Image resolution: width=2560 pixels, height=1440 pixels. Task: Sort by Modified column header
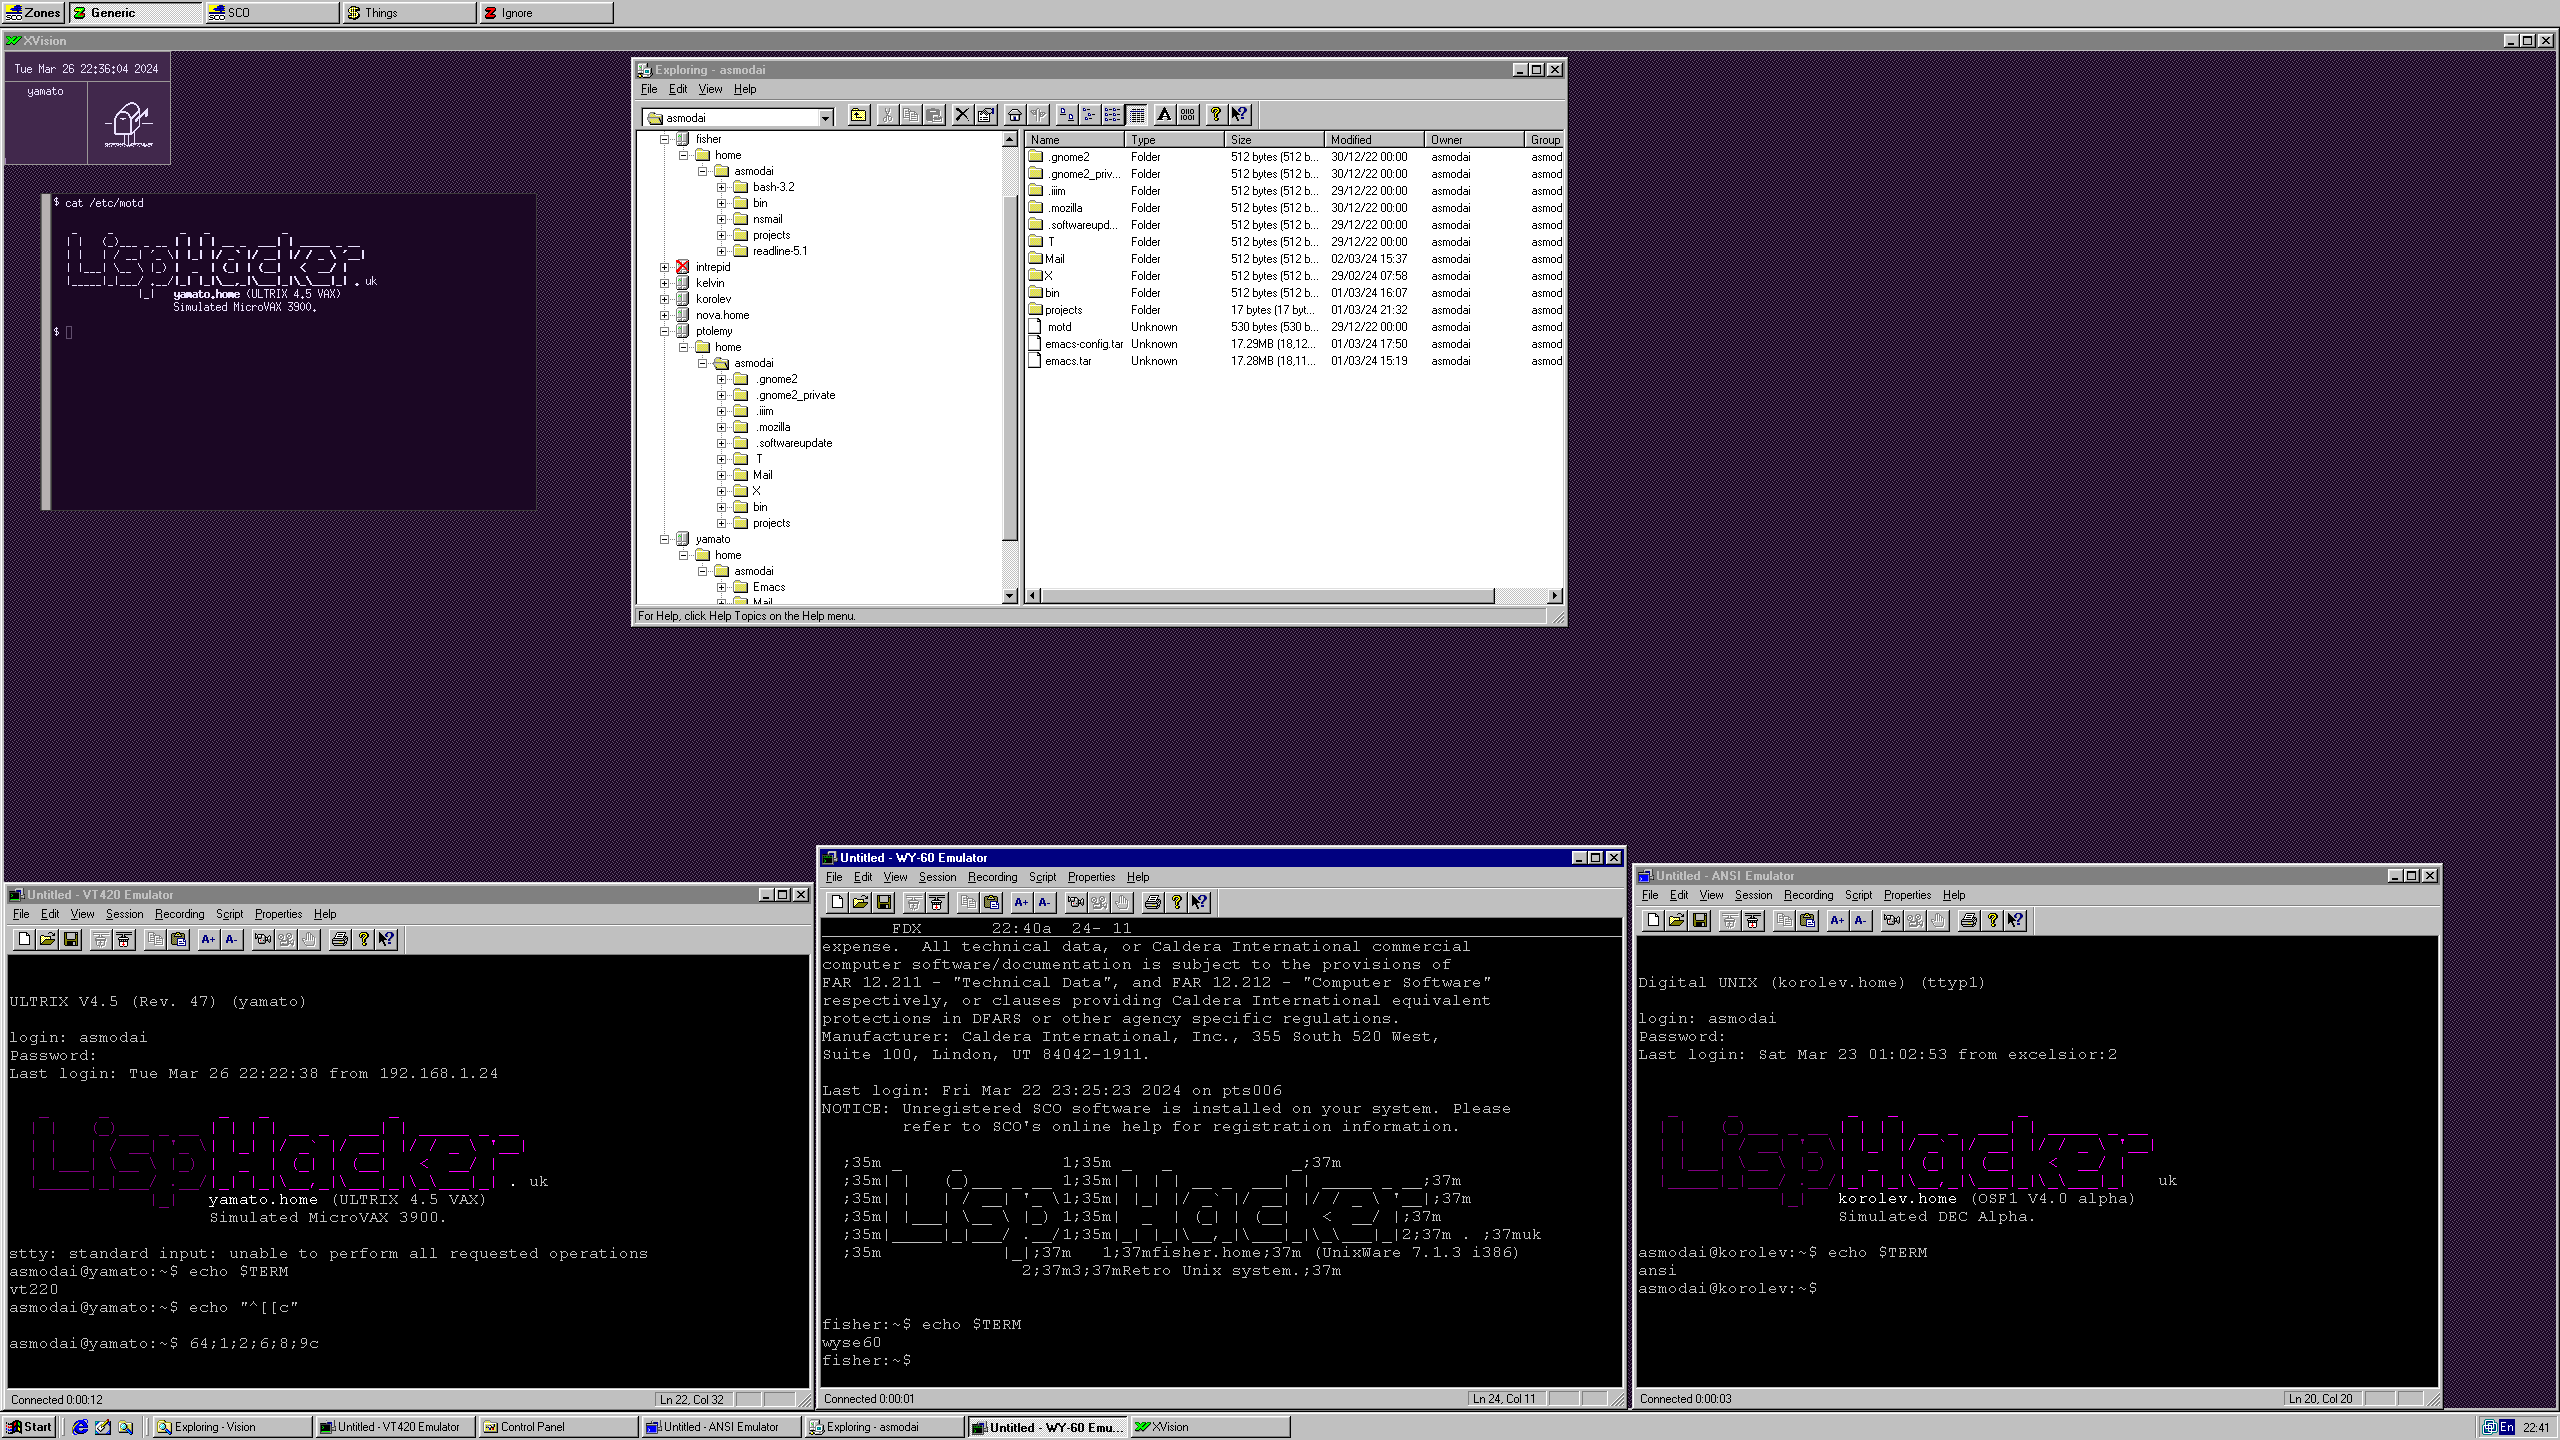pyautogui.click(x=1374, y=140)
